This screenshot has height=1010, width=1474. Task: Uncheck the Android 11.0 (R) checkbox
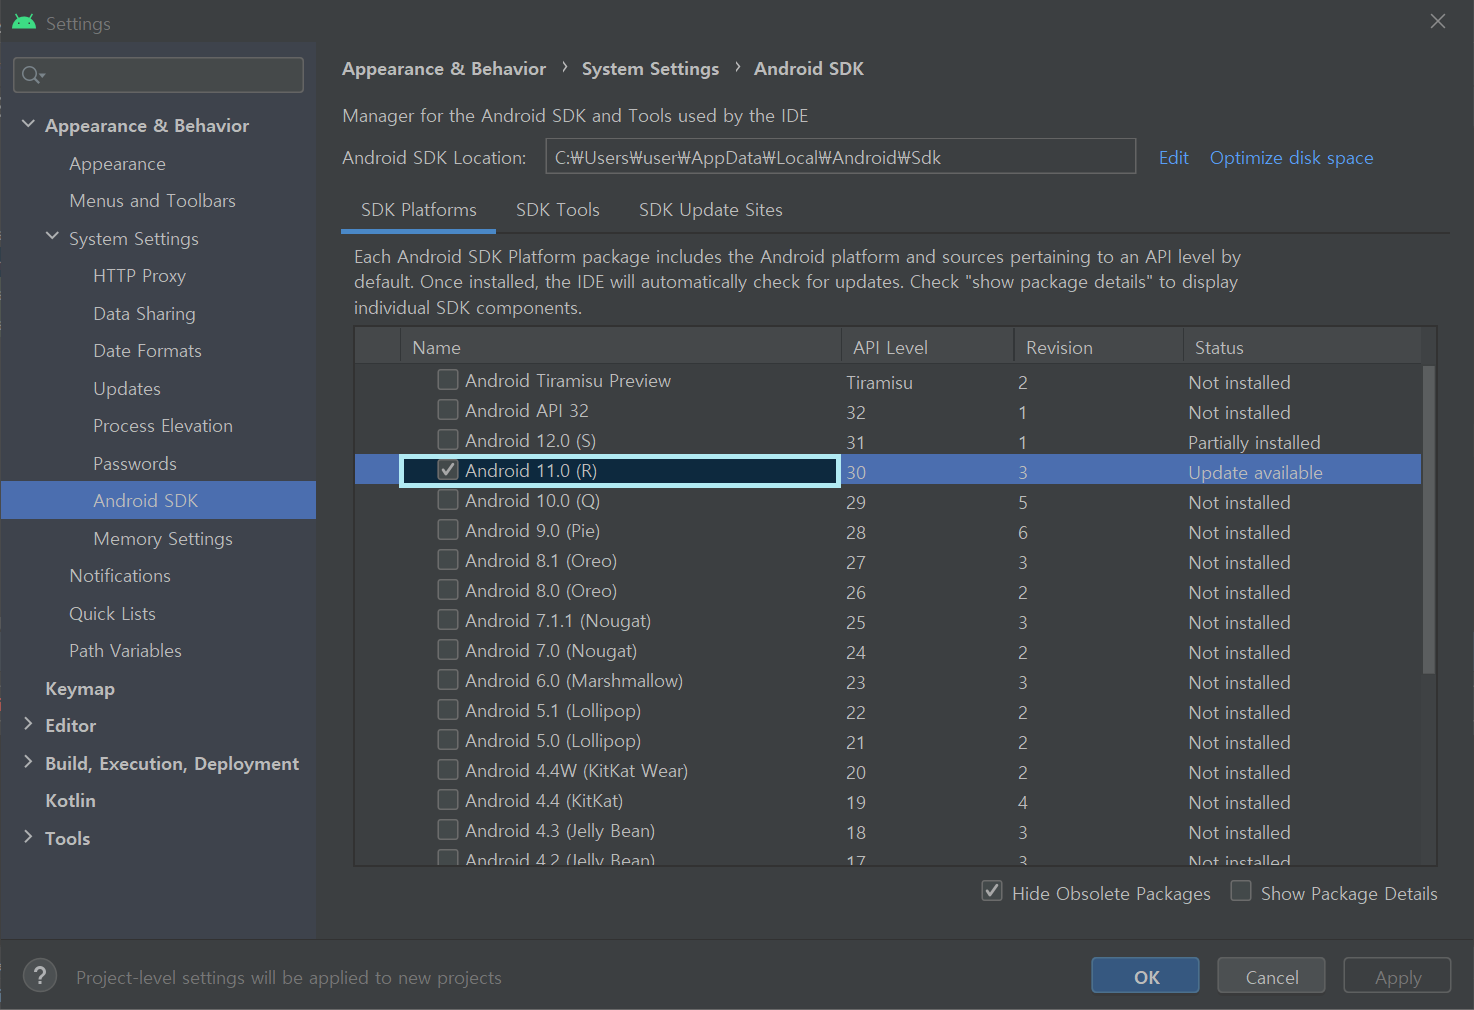pyautogui.click(x=448, y=470)
